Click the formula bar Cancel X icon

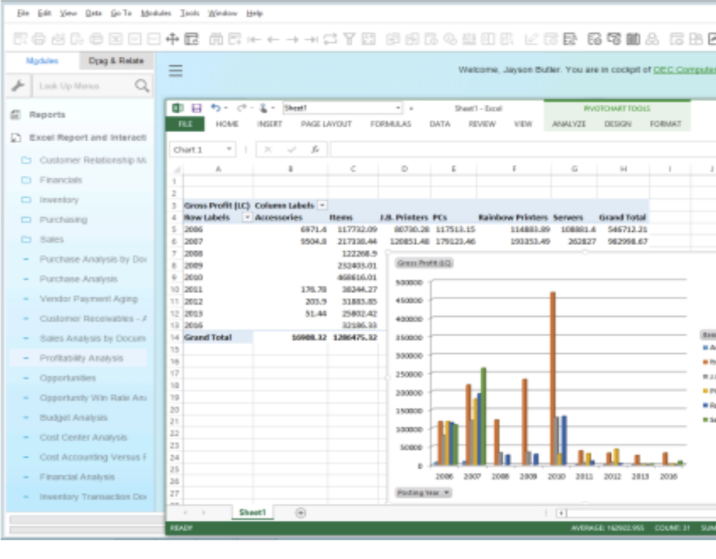pyautogui.click(x=268, y=149)
